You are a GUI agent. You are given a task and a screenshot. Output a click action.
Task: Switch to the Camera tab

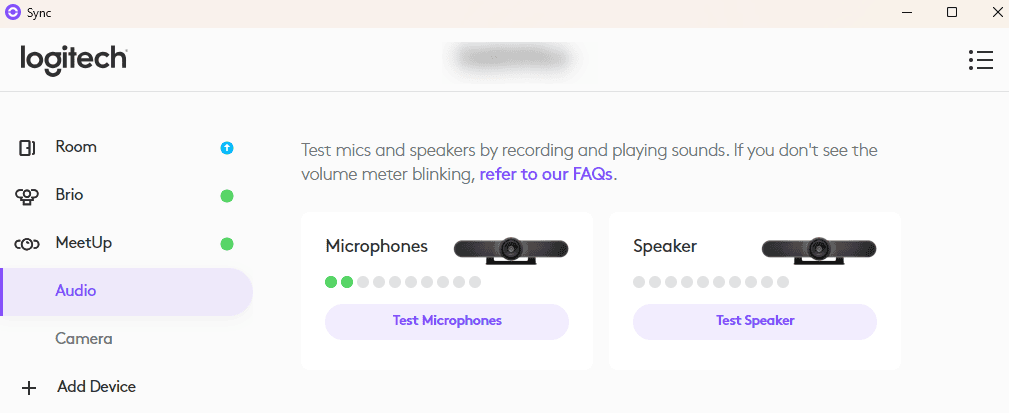tap(84, 339)
